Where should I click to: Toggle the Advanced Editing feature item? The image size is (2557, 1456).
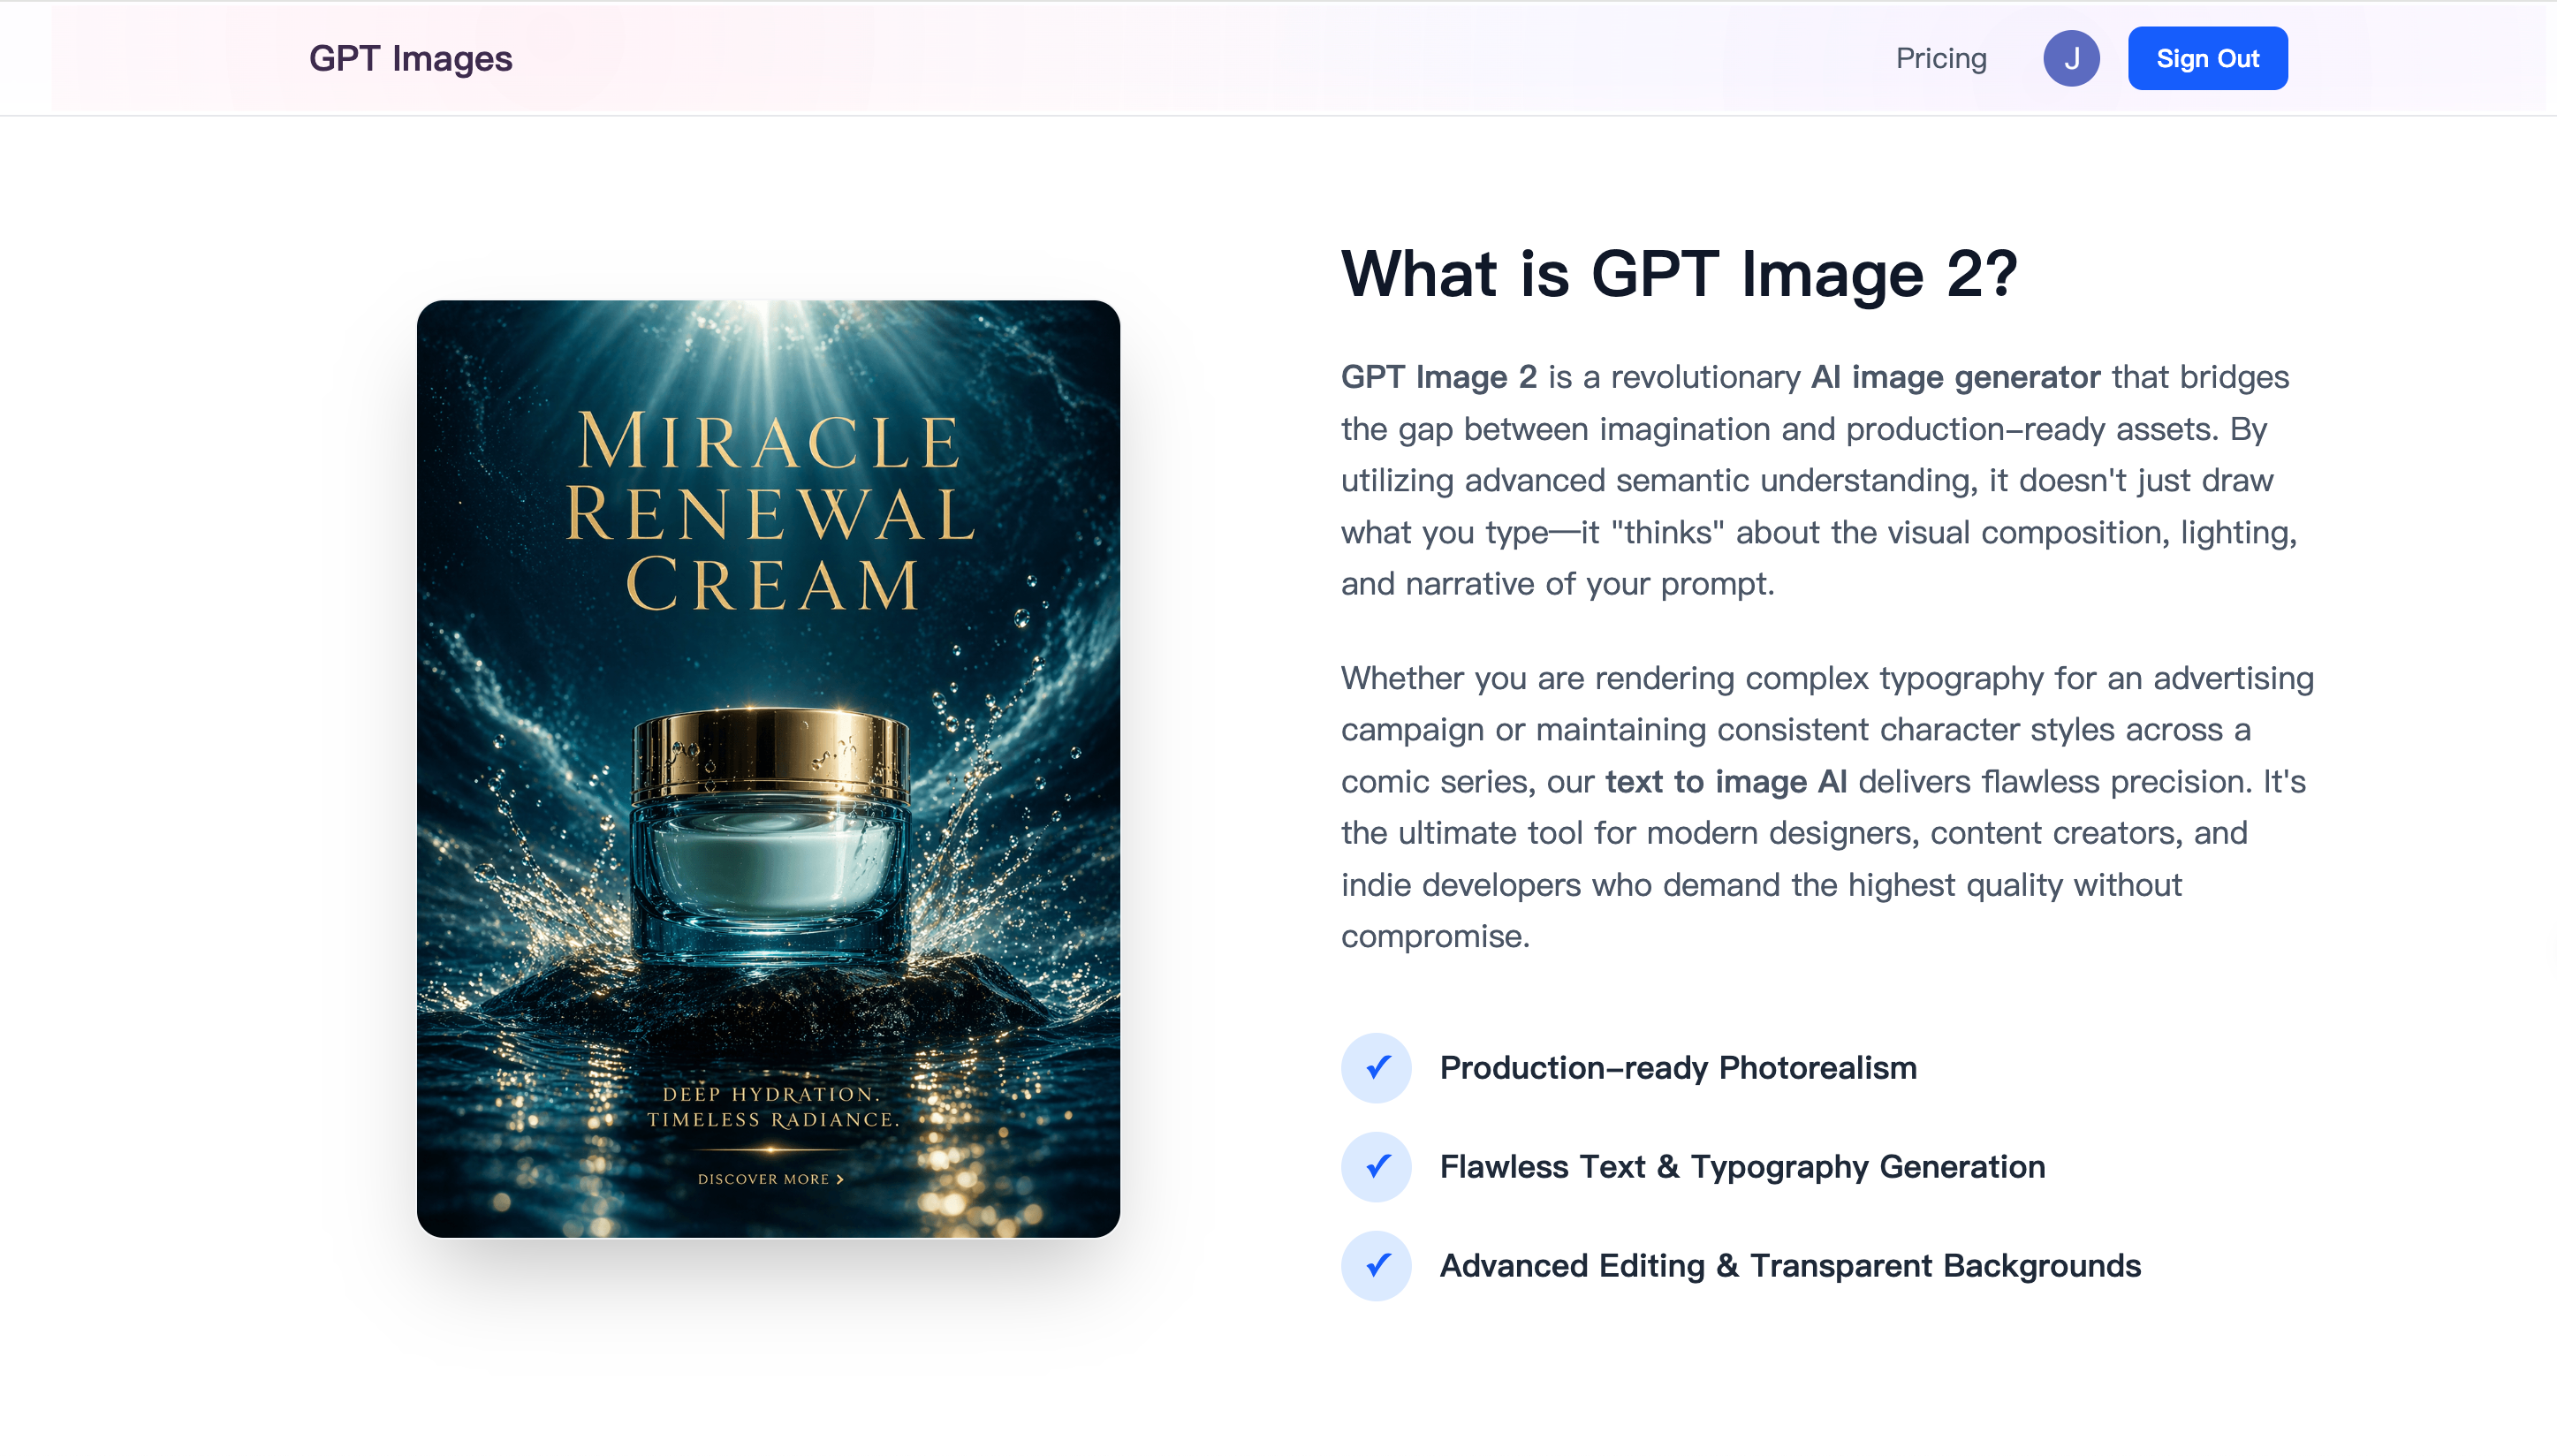point(1790,1265)
